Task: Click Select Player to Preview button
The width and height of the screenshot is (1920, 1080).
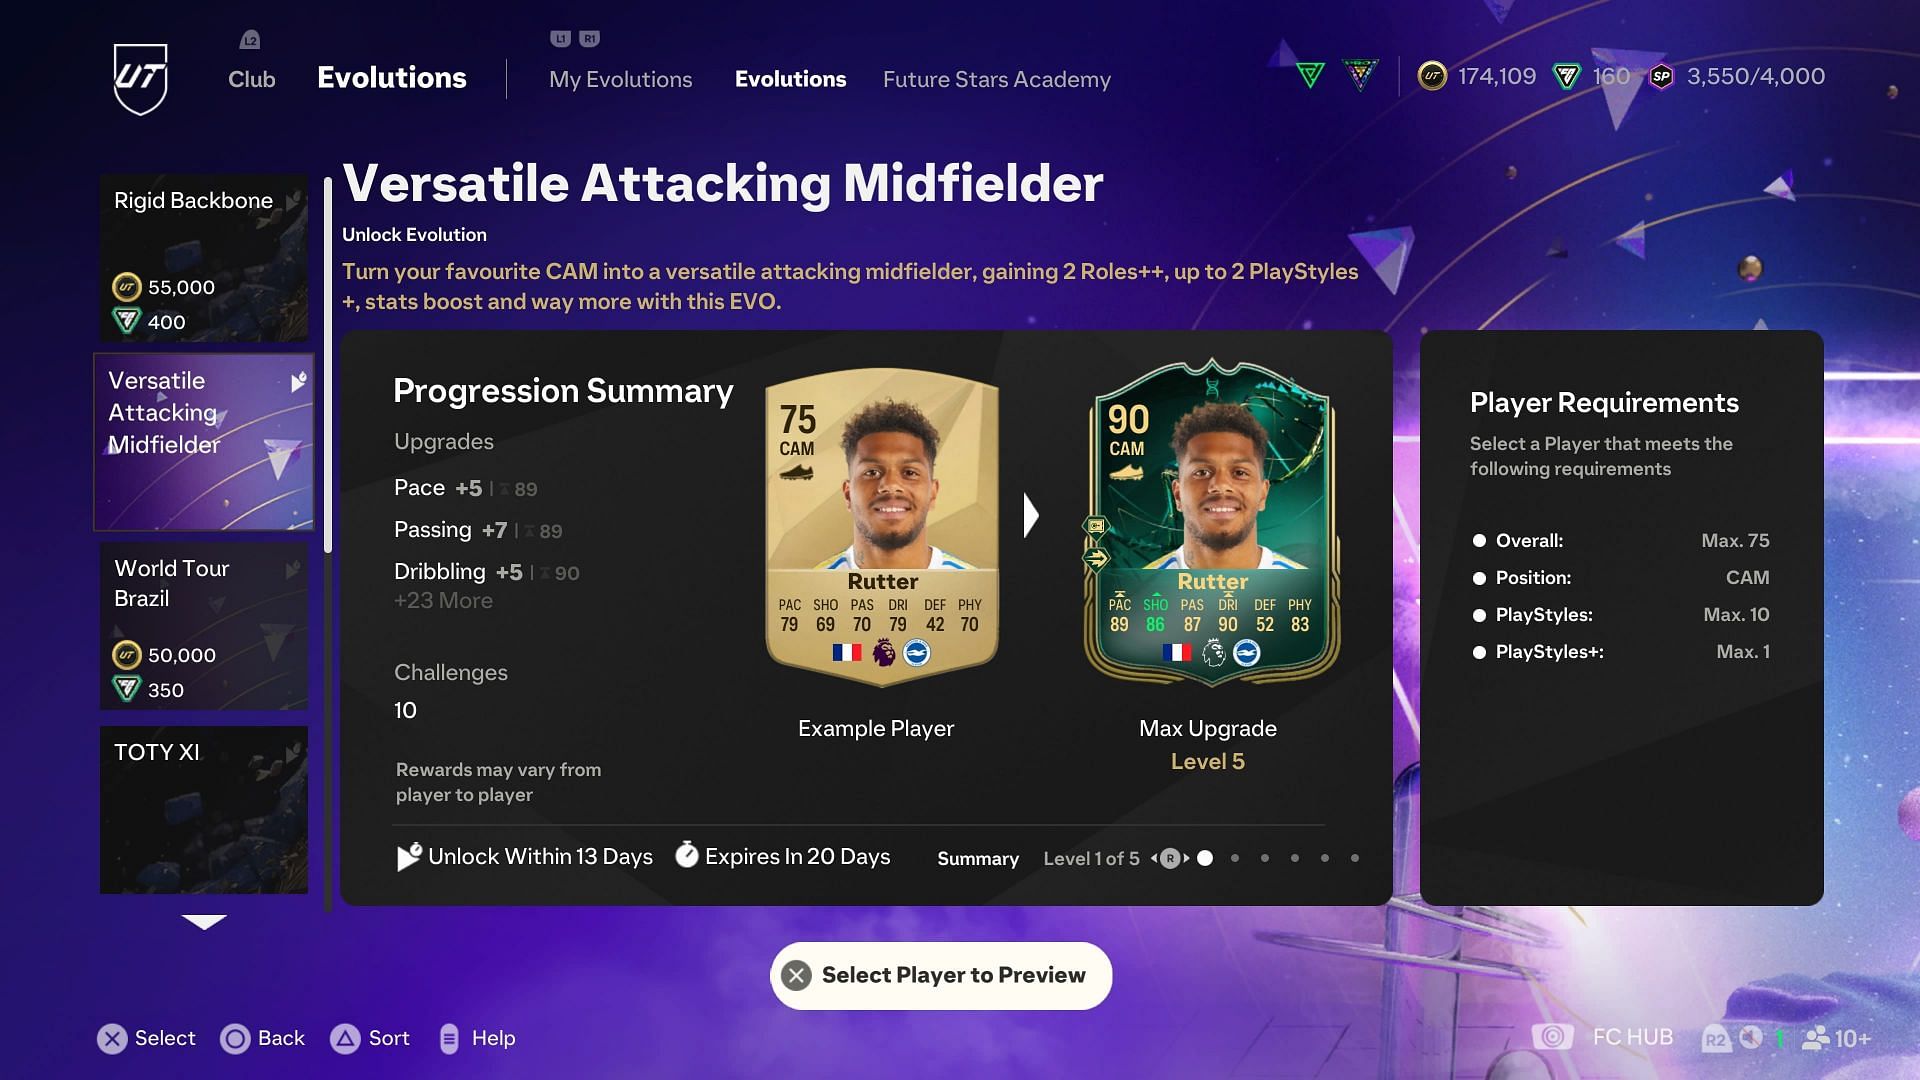Action: tap(942, 975)
